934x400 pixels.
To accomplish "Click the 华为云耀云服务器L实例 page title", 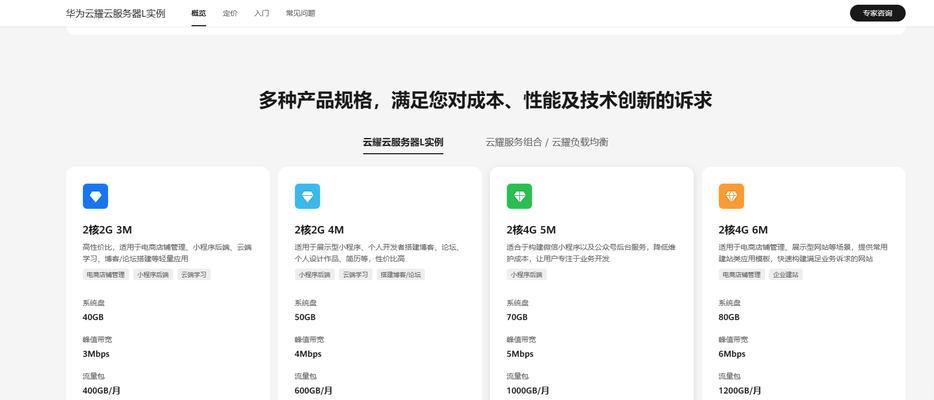I will 116,13.
